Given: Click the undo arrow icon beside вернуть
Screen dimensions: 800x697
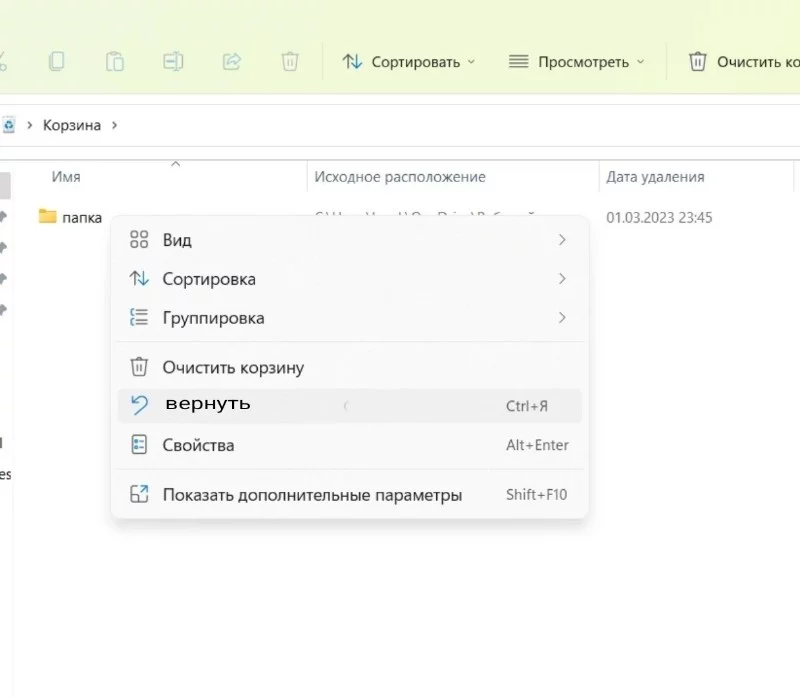Looking at the screenshot, I should pos(139,405).
